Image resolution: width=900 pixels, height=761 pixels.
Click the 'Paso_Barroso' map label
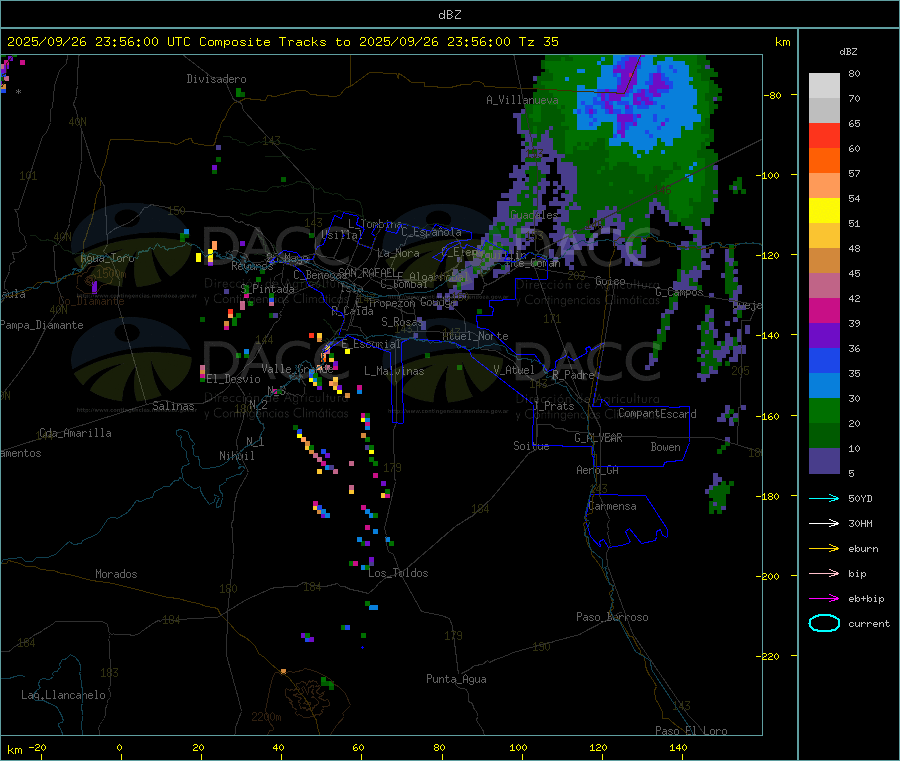tap(612, 617)
